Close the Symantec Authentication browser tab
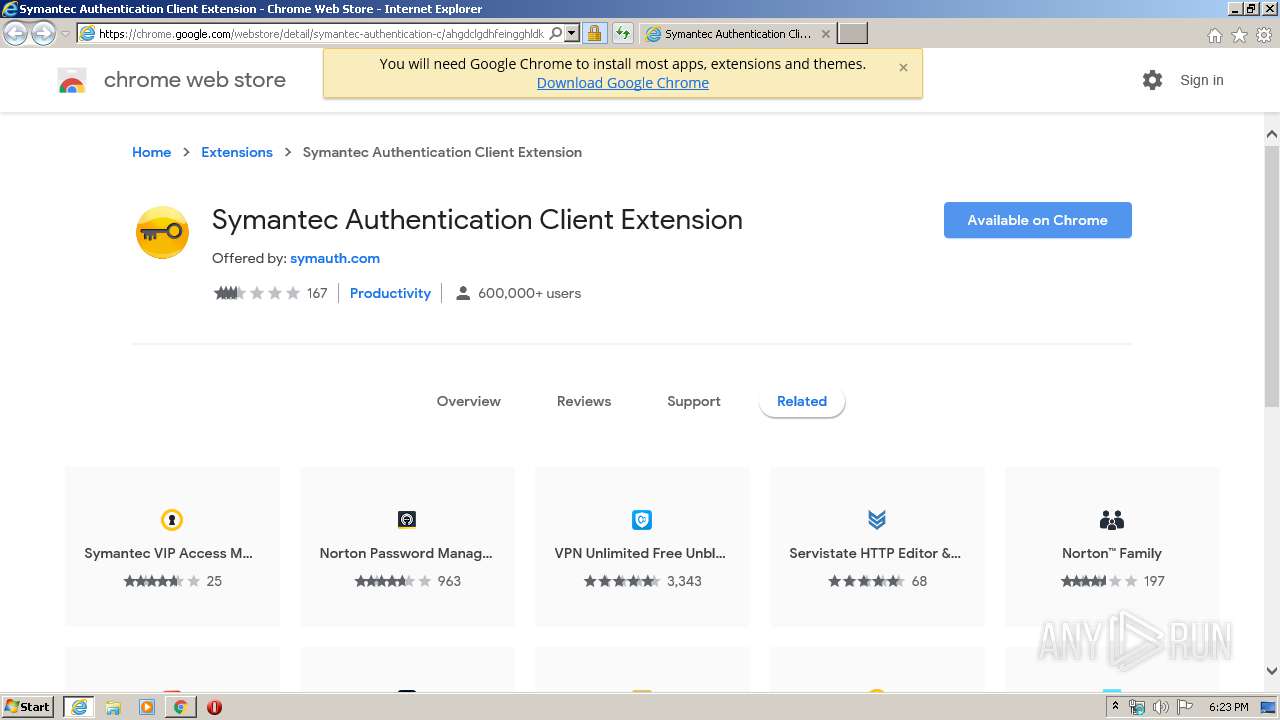1280x720 pixels. (x=825, y=33)
